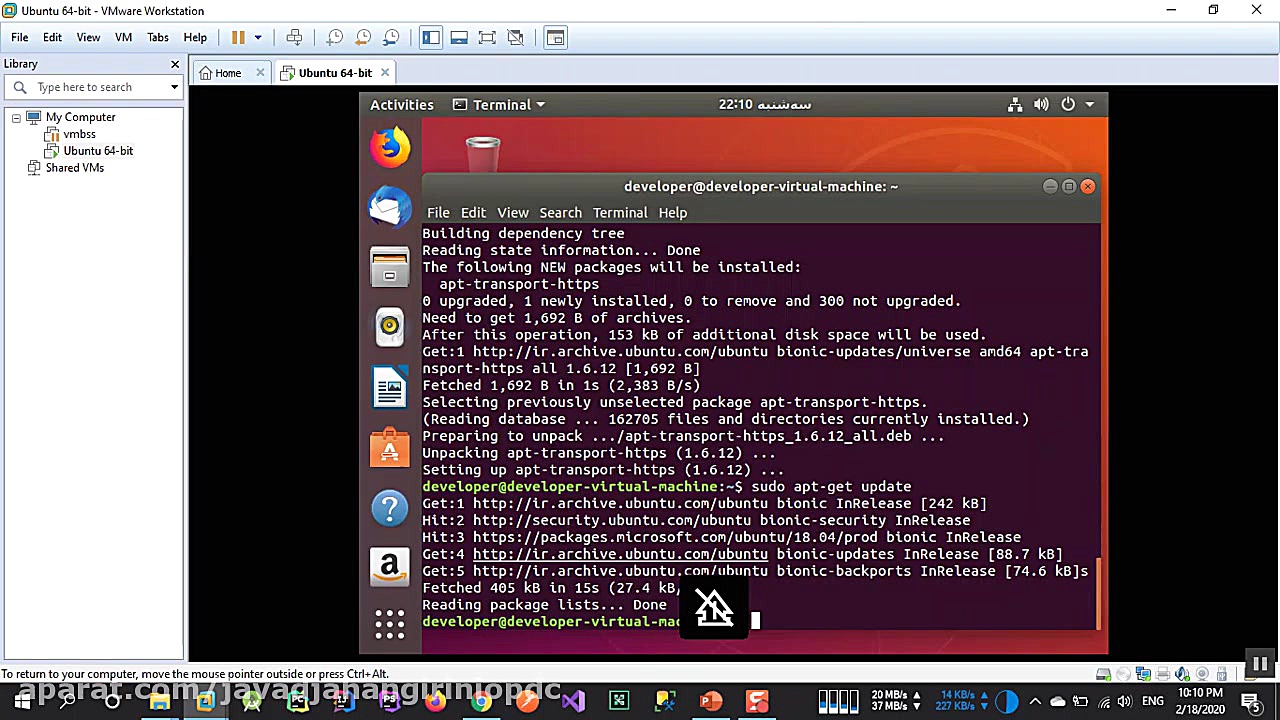Open Firefox from the Ubuntu dock
This screenshot has width=1280, height=720.
pos(390,146)
